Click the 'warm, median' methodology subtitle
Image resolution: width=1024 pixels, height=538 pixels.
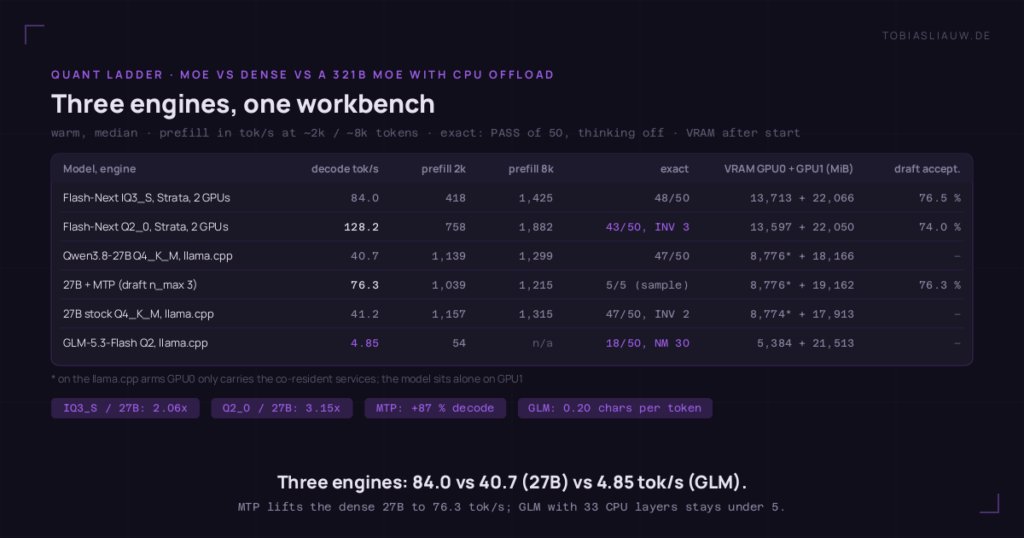pyautogui.click(x=425, y=133)
